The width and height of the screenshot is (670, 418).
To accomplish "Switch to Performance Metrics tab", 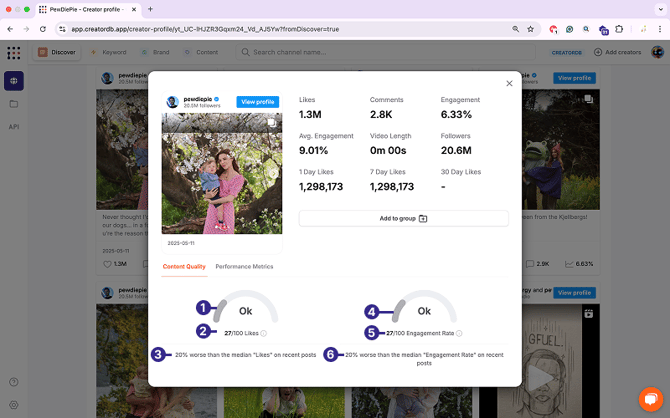I will click(x=244, y=266).
